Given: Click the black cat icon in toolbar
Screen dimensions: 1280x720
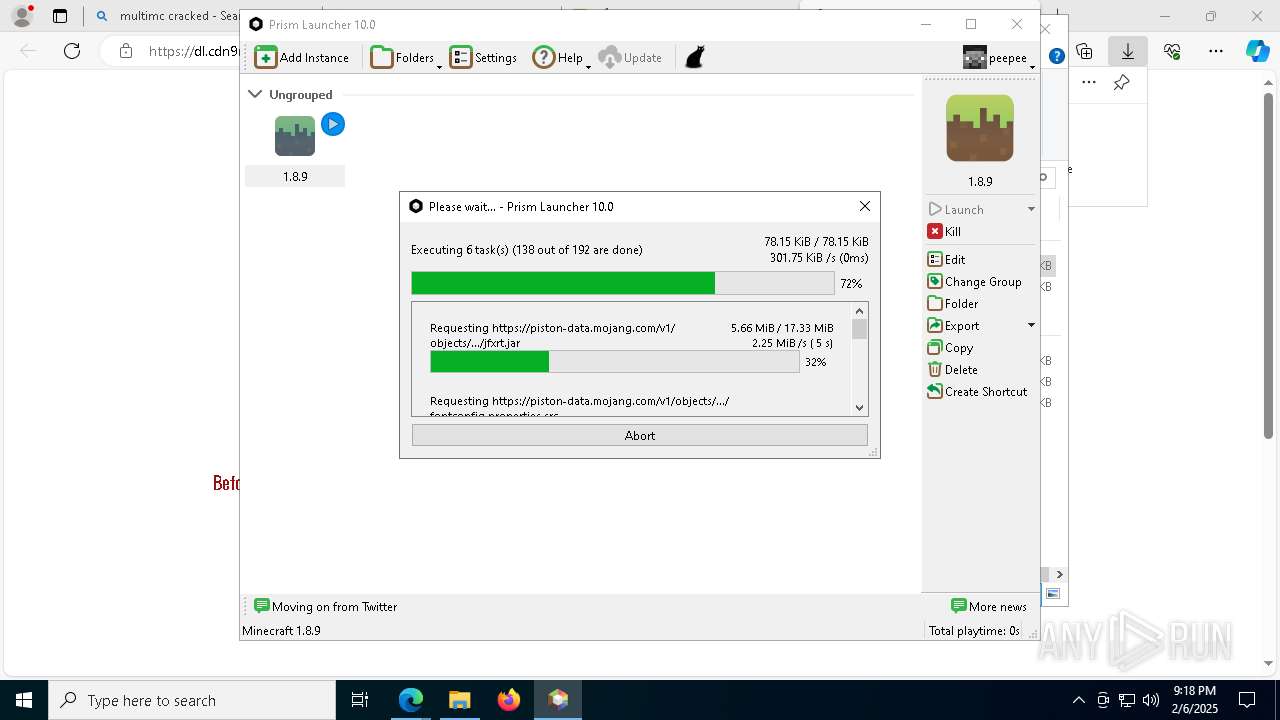Looking at the screenshot, I should (x=695, y=57).
